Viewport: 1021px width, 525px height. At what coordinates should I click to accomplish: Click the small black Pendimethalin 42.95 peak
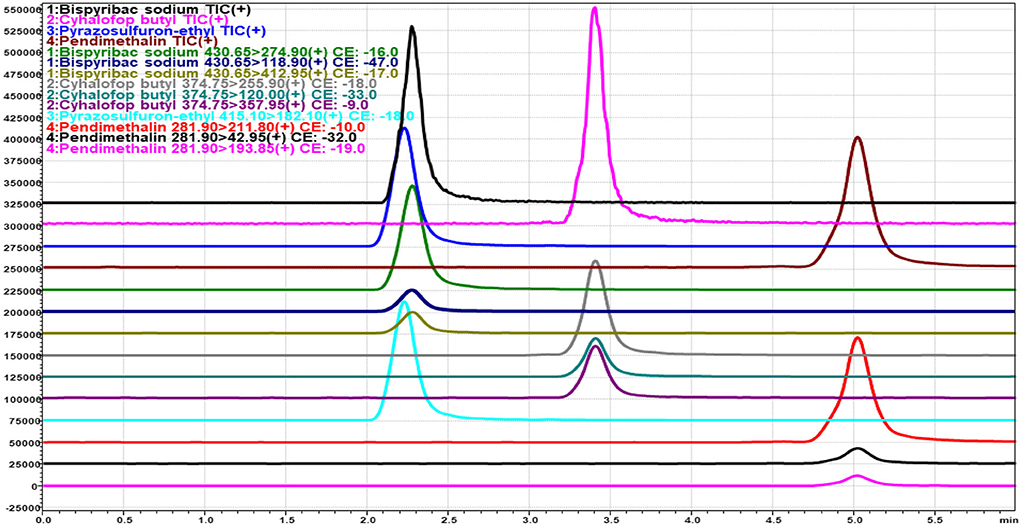858,449
